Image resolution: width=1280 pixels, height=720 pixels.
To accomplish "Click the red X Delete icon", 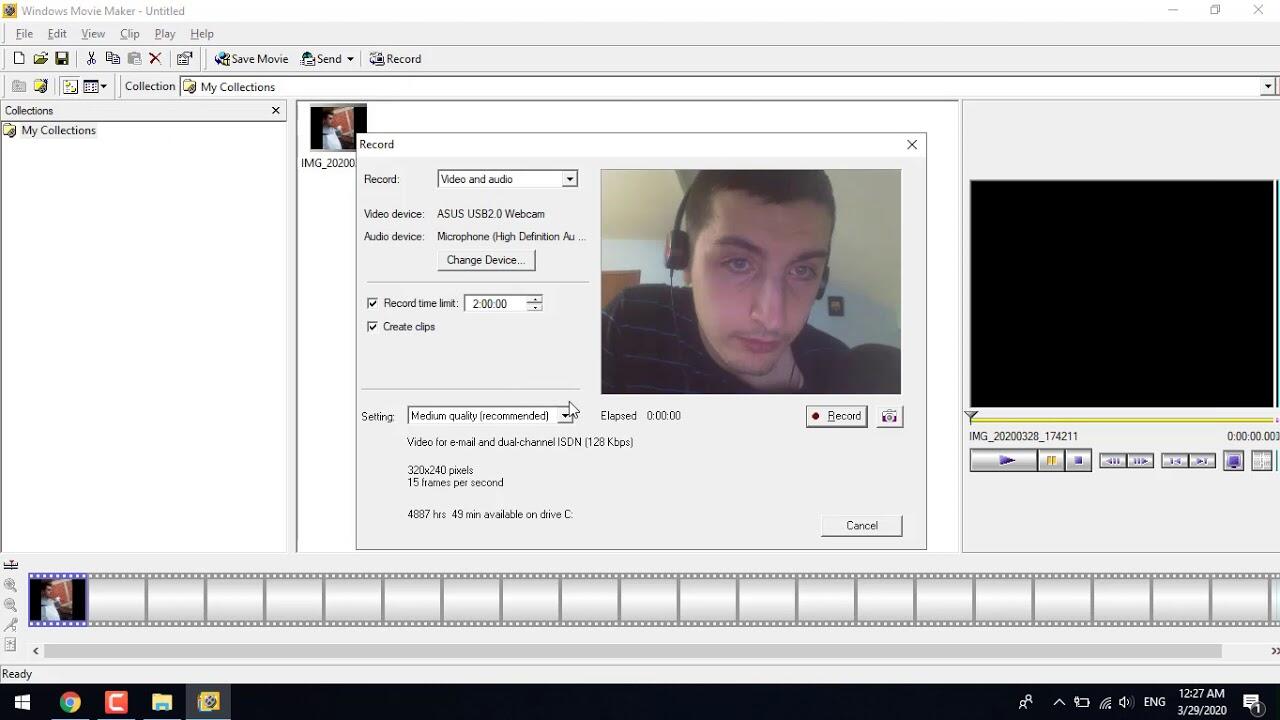I will click(x=155, y=59).
